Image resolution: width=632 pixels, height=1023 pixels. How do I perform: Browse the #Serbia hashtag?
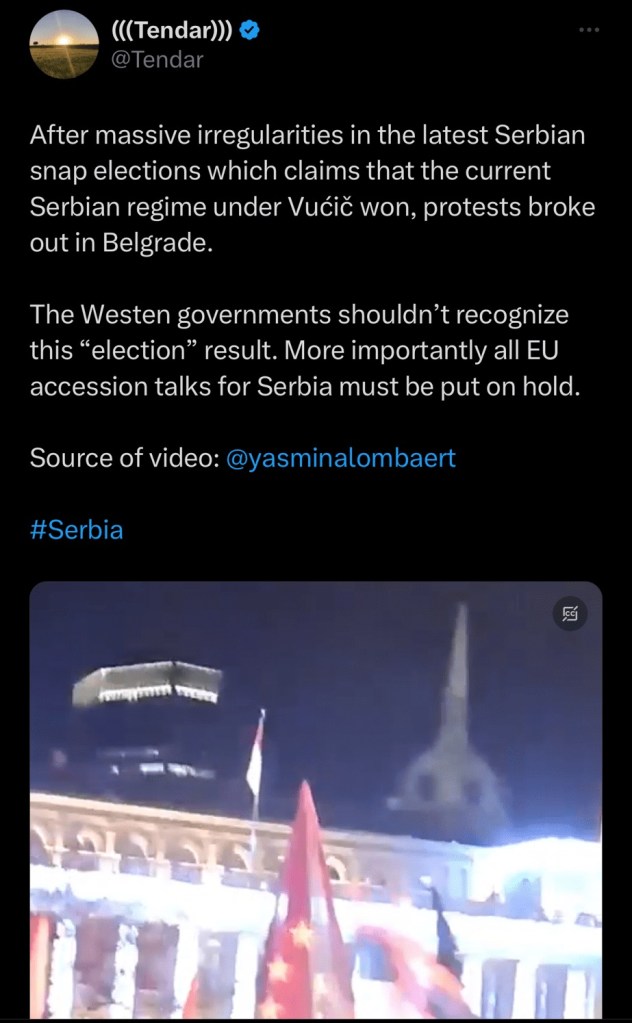point(77,530)
